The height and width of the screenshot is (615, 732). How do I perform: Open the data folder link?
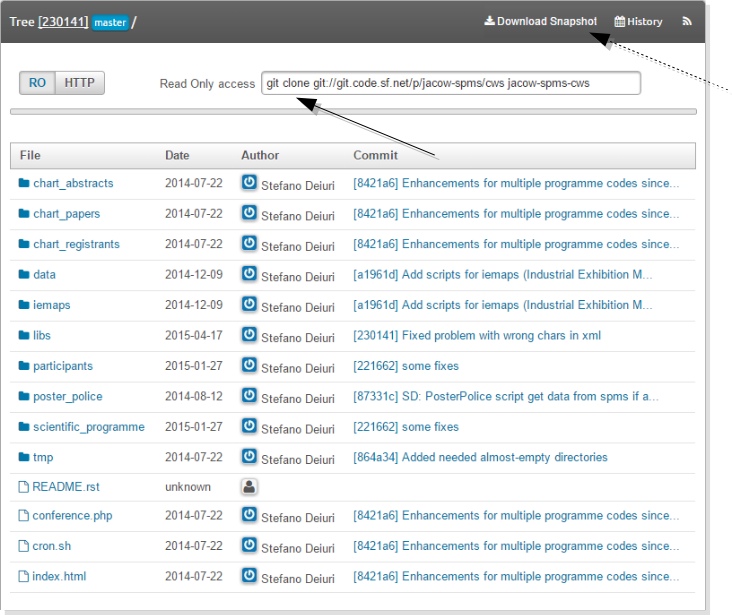(44, 275)
